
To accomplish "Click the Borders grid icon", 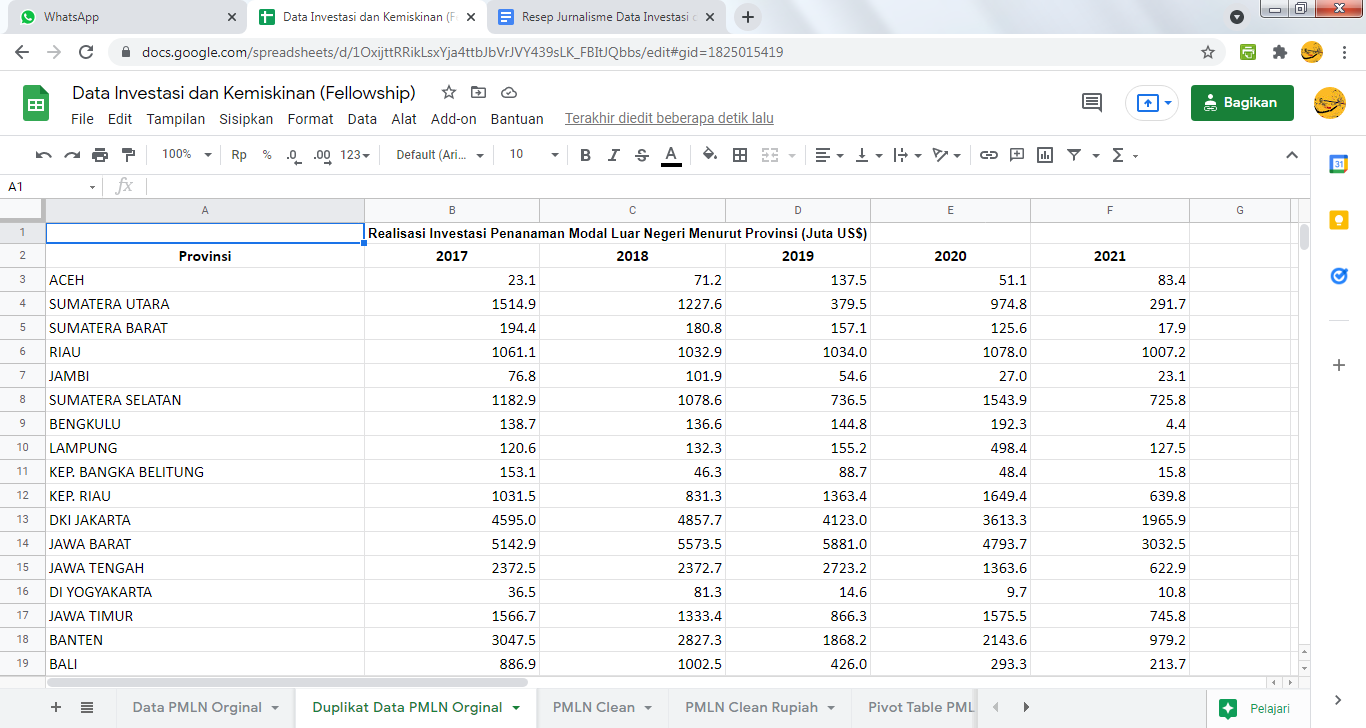I will 740,155.
